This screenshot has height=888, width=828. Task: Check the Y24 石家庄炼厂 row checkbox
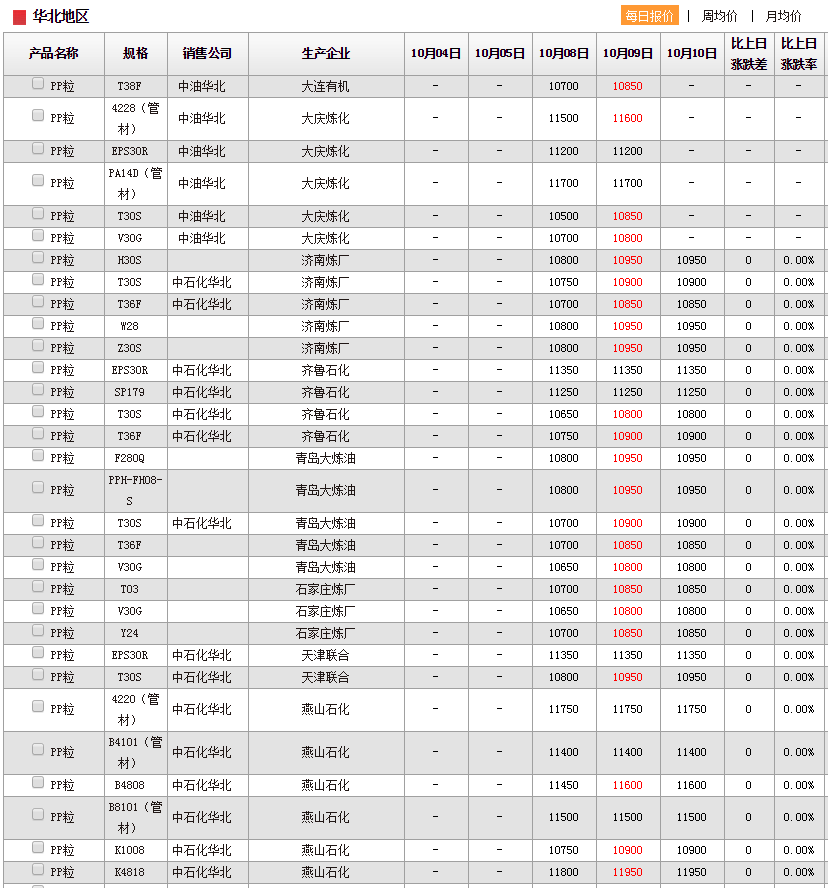(38, 630)
